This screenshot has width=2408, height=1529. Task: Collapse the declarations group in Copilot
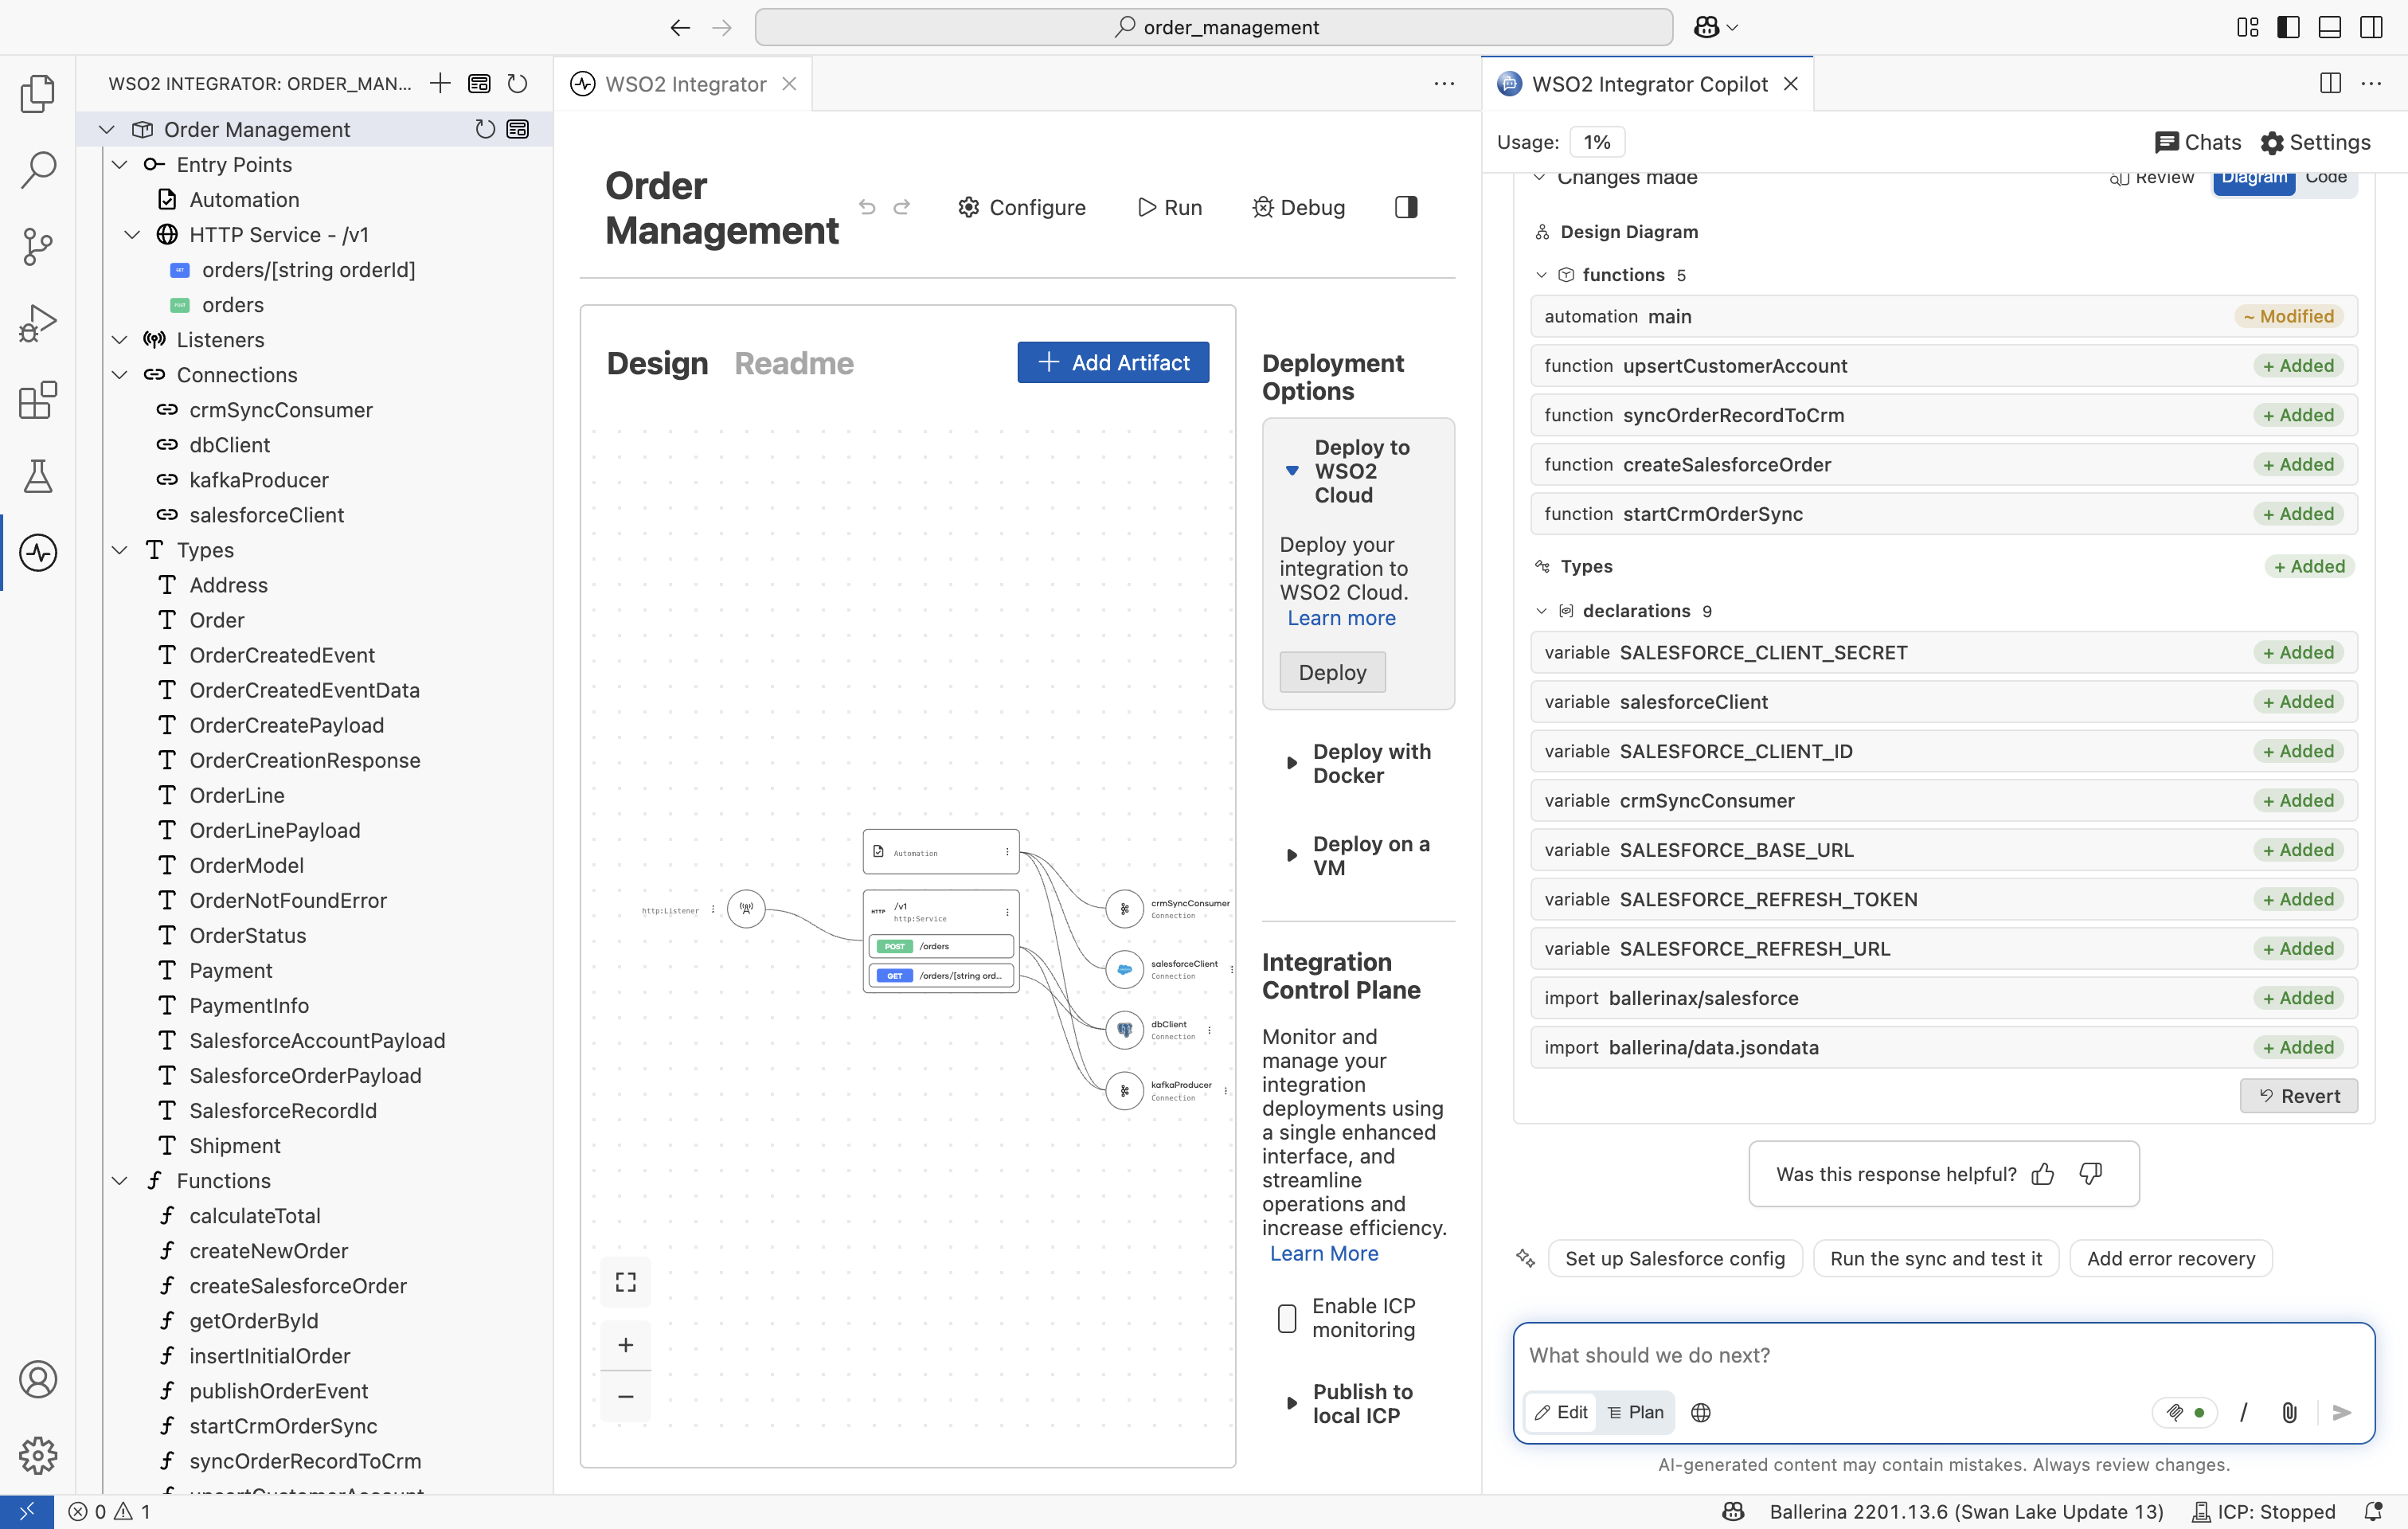pyautogui.click(x=1542, y=611)
